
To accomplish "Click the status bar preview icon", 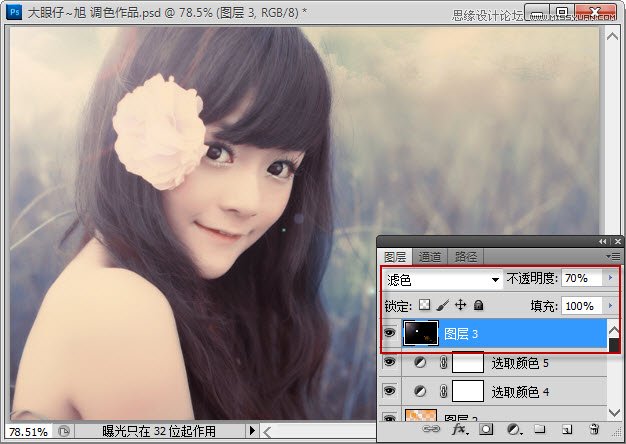I will [64, 431].
